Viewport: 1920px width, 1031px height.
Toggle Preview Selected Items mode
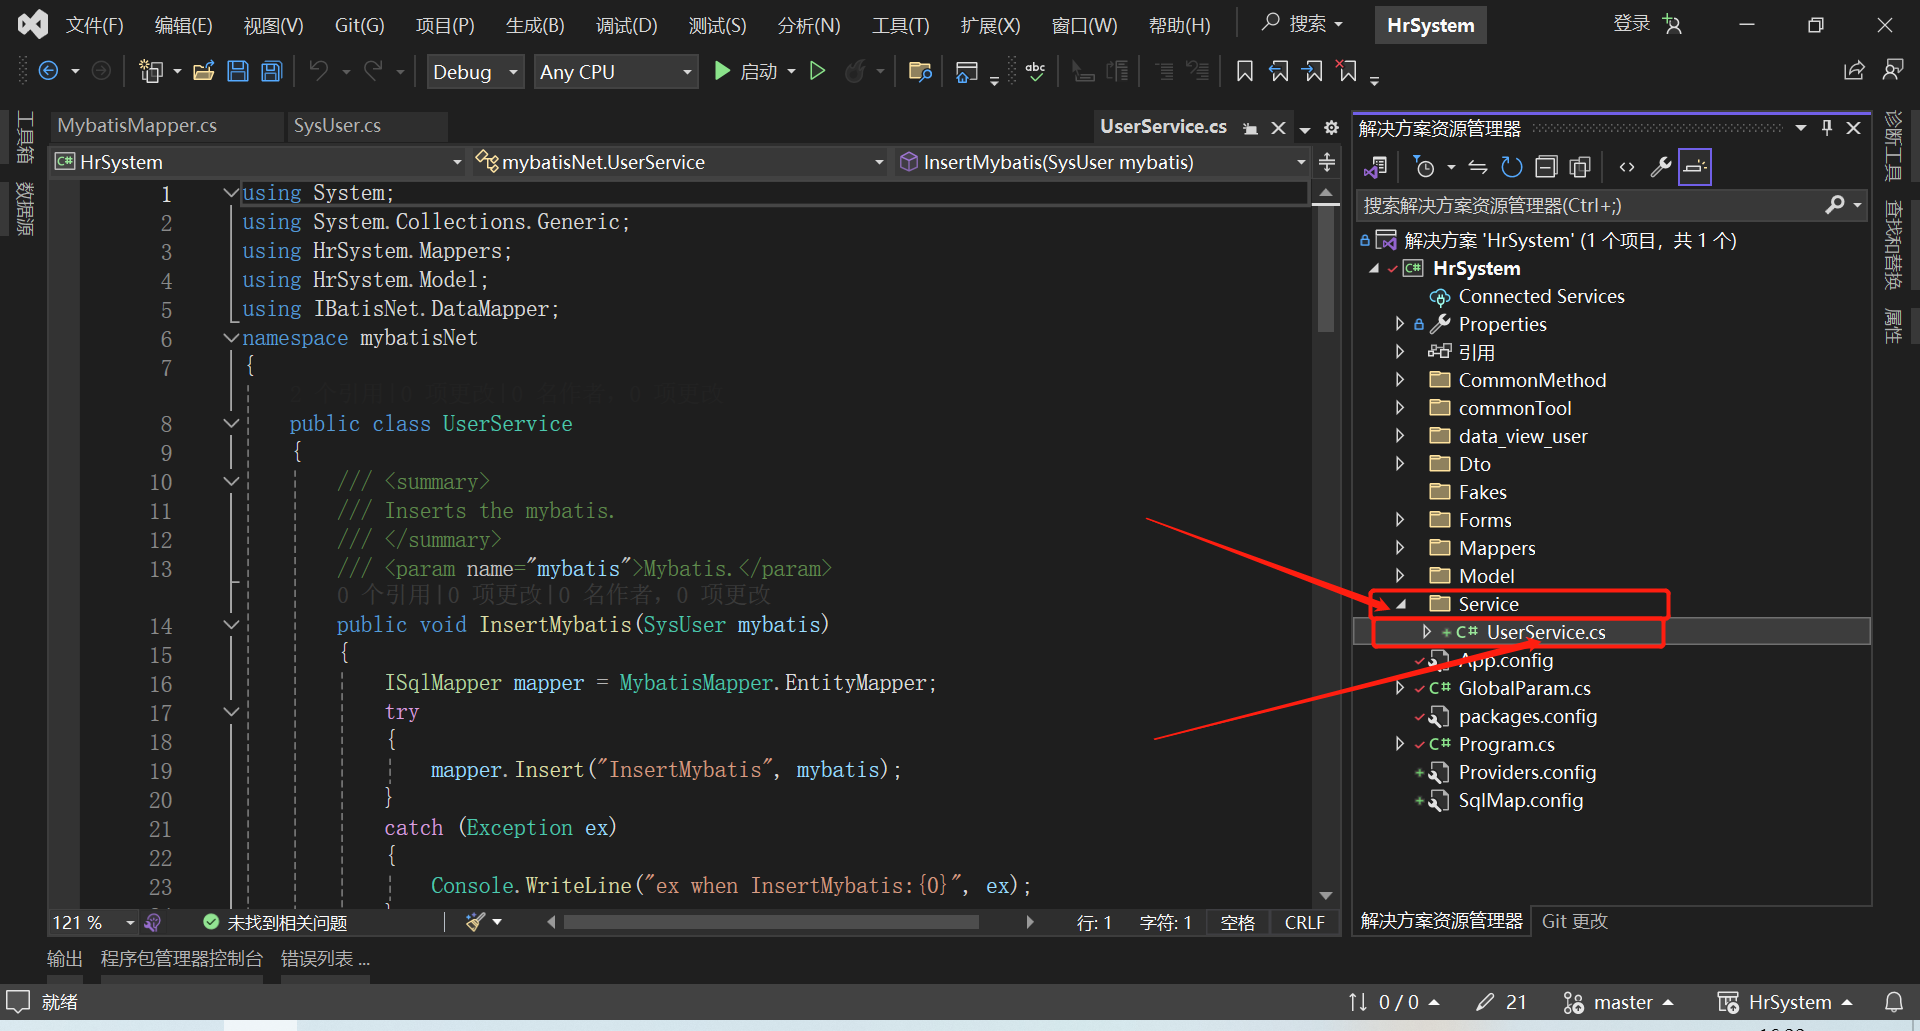(1694, 166)
